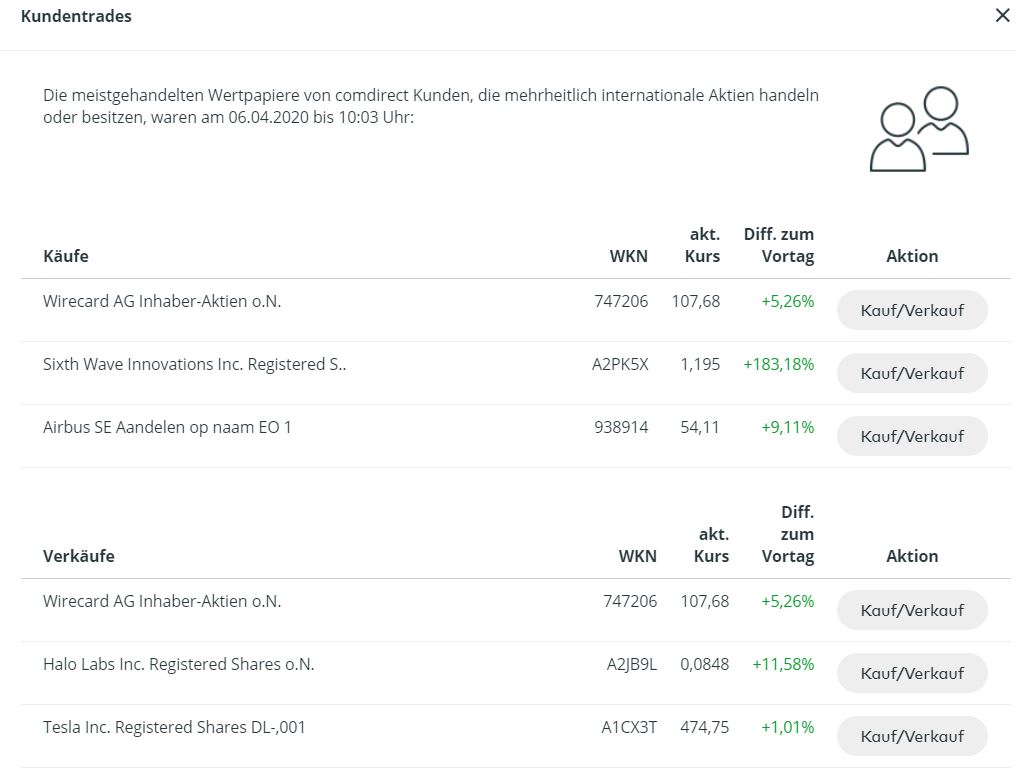Viewport: 1016px width, 773px height.
Task: Open Halo Labs Inc. Registered Shares
Action: point(178,664)
